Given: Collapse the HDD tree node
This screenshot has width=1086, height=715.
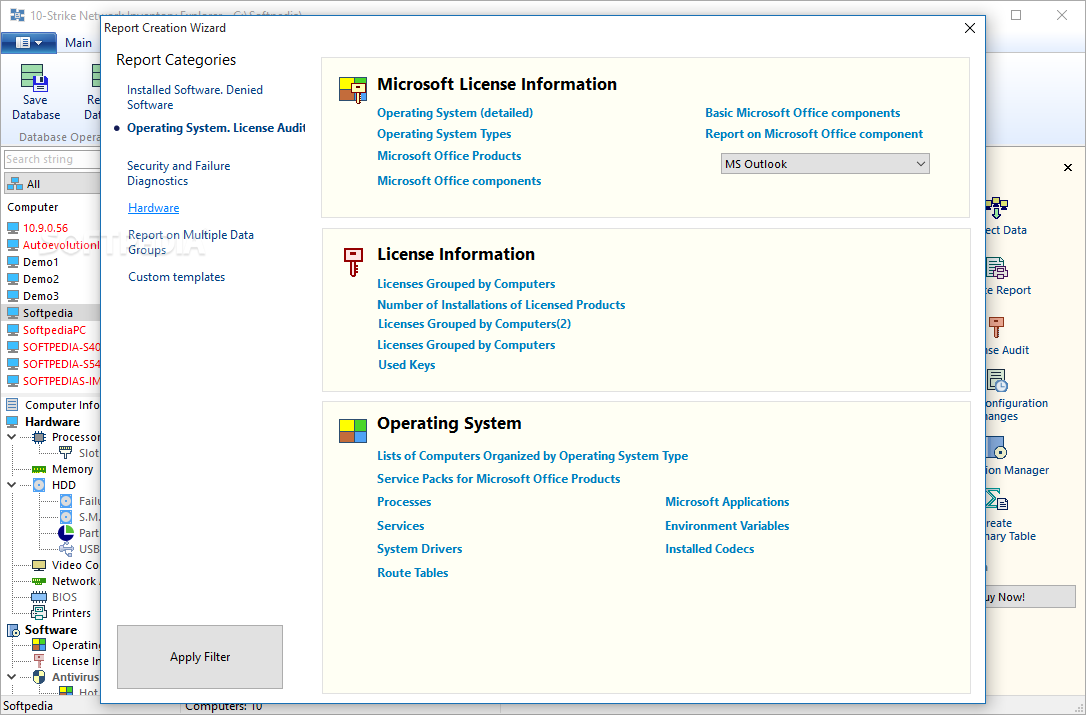Looking at the screenshot, I should (12, 485).
